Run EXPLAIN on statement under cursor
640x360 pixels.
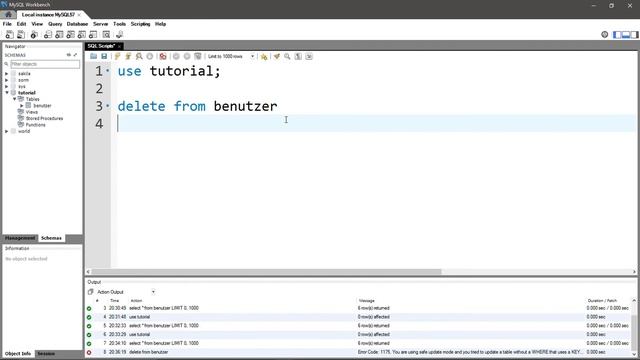(x=139, y=56)
